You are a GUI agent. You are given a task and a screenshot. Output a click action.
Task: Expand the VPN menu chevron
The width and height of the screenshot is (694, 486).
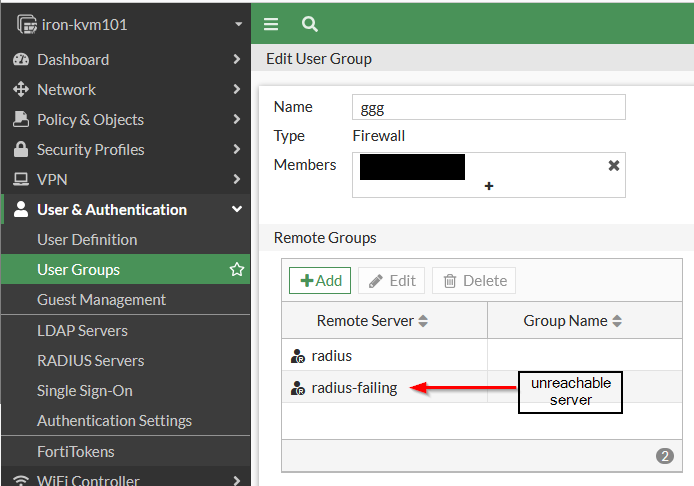pyautogui.click(x=237, y=179)
